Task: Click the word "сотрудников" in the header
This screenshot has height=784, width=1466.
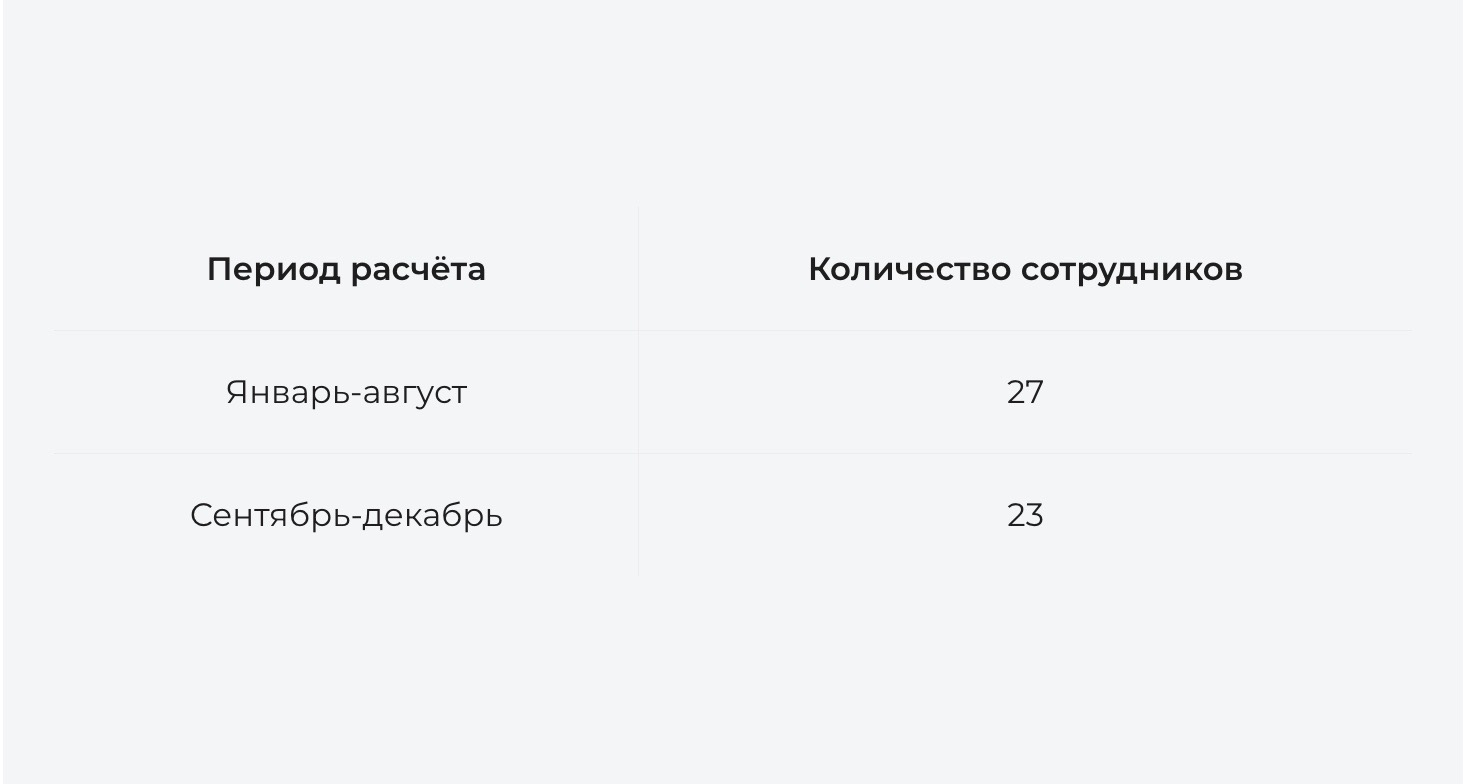Action: pos(1131,270)
